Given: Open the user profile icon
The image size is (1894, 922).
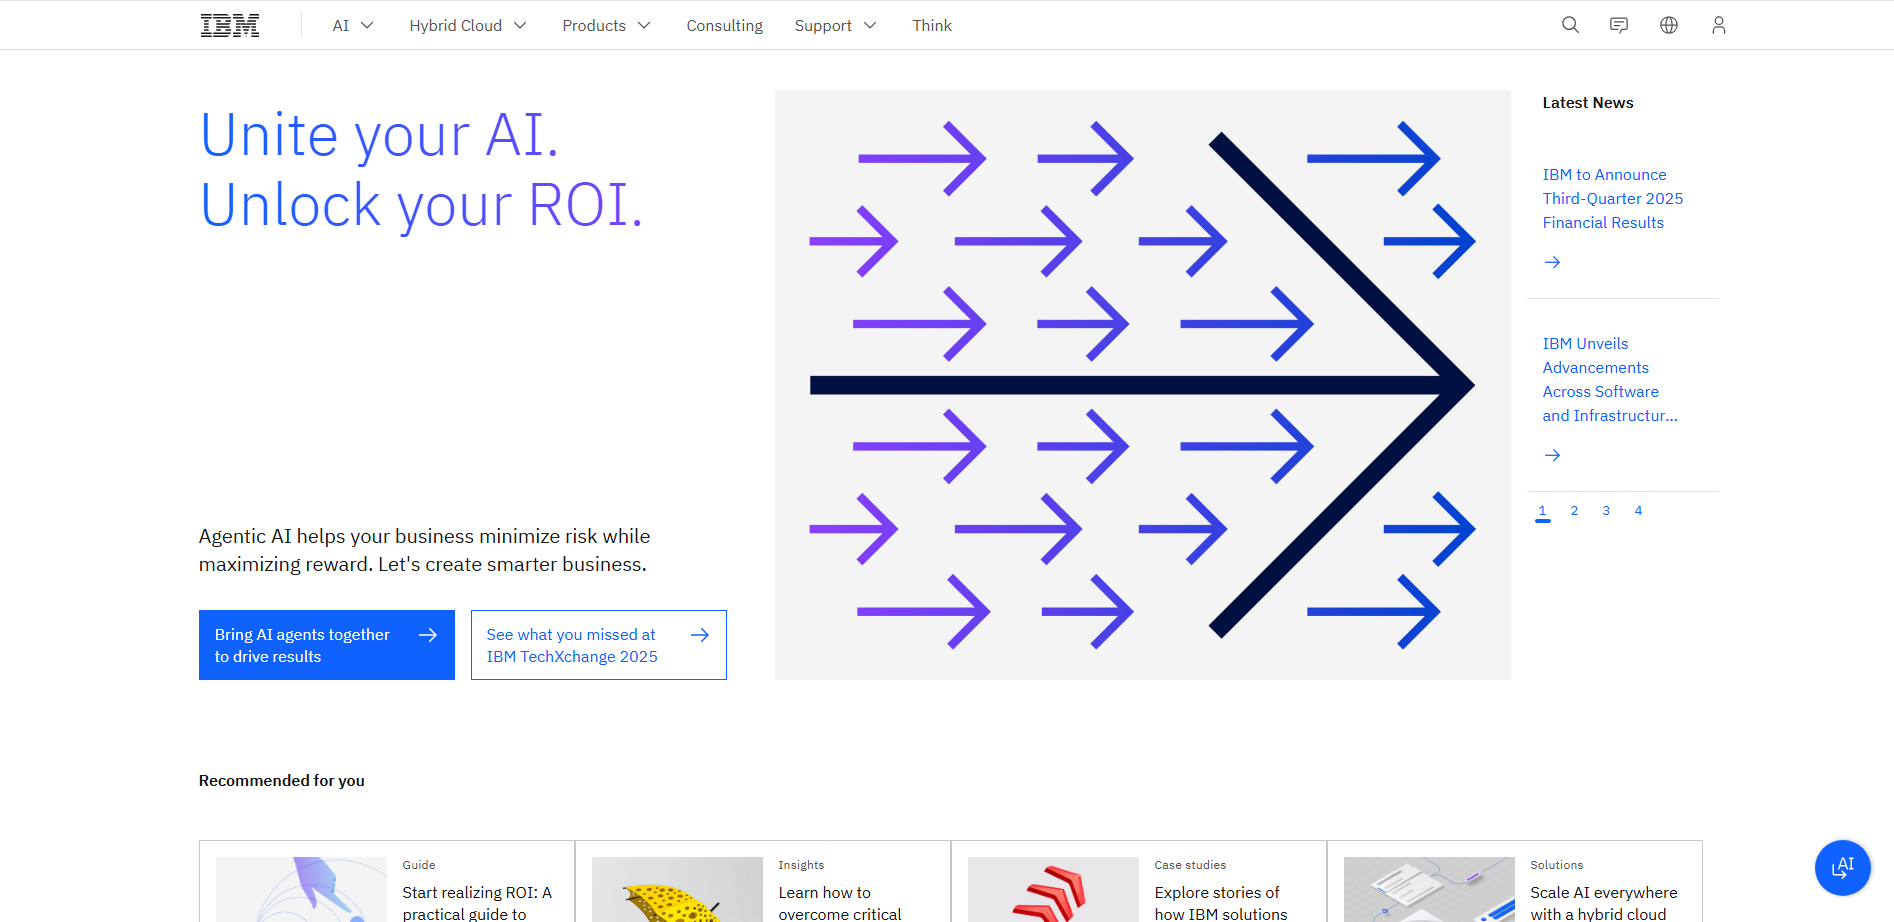Looking at the screenshot, I should point(1718,25).
